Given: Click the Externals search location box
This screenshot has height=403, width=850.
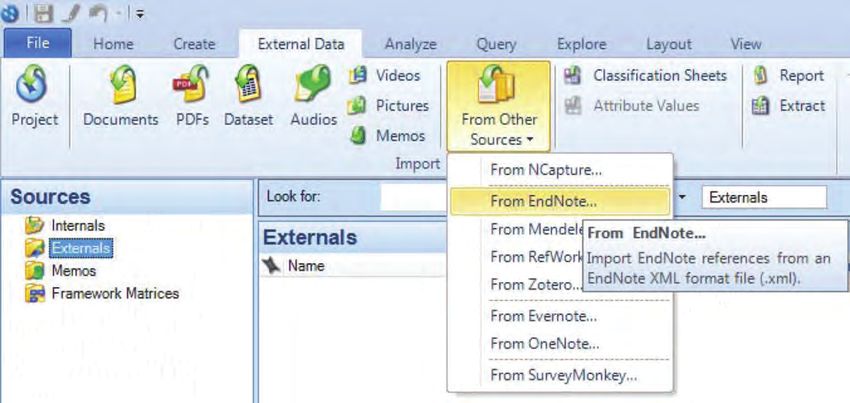Looking at the screenshot, I should (764, 197).
